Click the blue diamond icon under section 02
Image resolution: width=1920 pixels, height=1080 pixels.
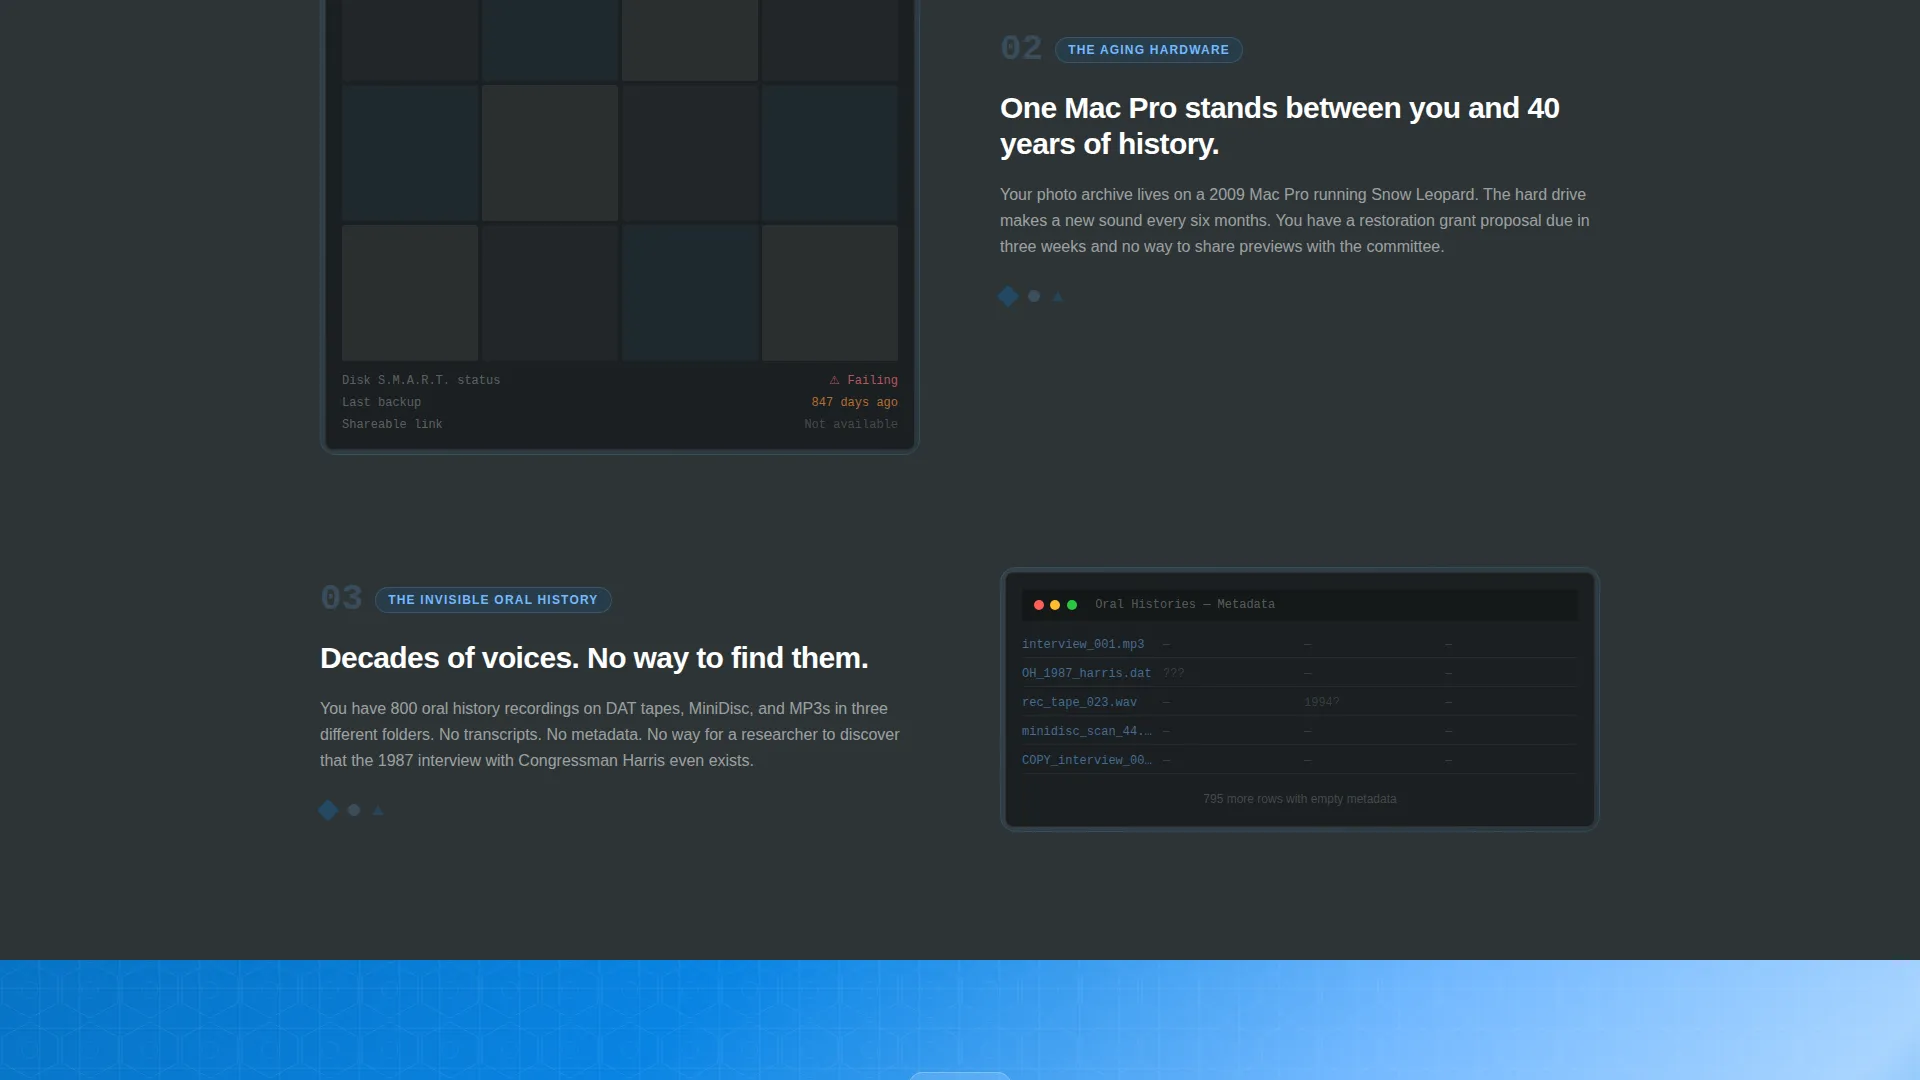[1008, 296]
